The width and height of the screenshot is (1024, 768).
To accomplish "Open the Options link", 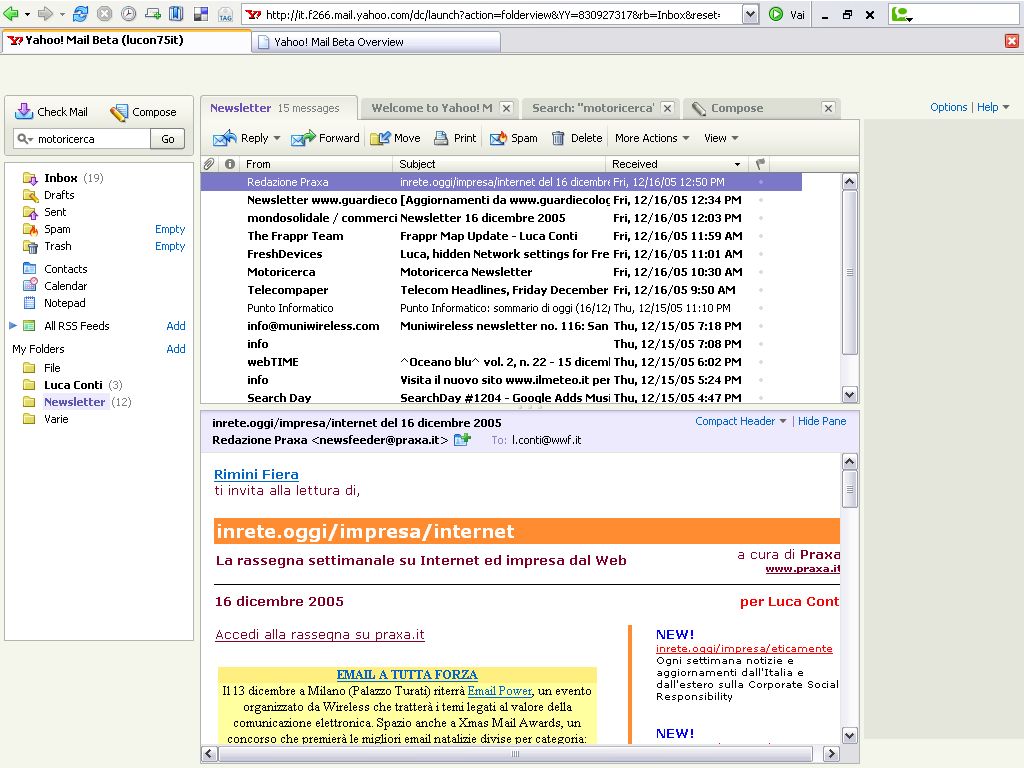I will 948,107.
